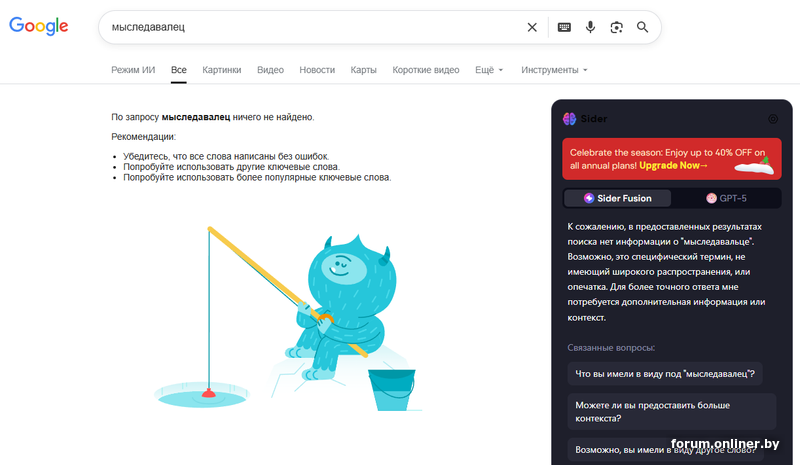Select the Все tab
The height and width of the screenshot is (465, 800).
tap(179, 70)
